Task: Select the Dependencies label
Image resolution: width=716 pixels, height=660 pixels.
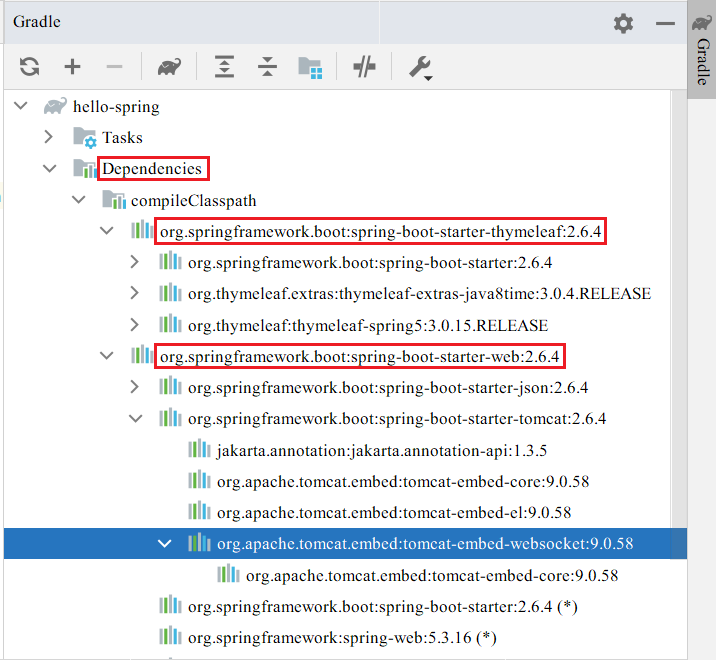Action: (x=152, y=169)
